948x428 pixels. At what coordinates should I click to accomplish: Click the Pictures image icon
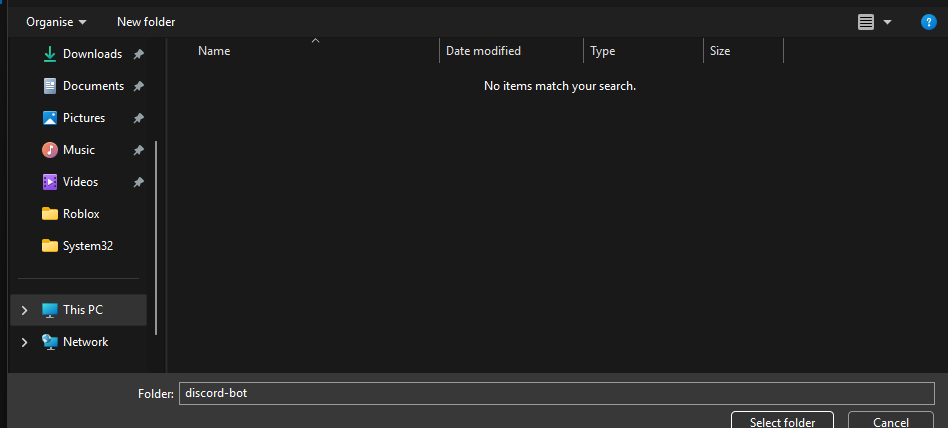click(50, 118)
